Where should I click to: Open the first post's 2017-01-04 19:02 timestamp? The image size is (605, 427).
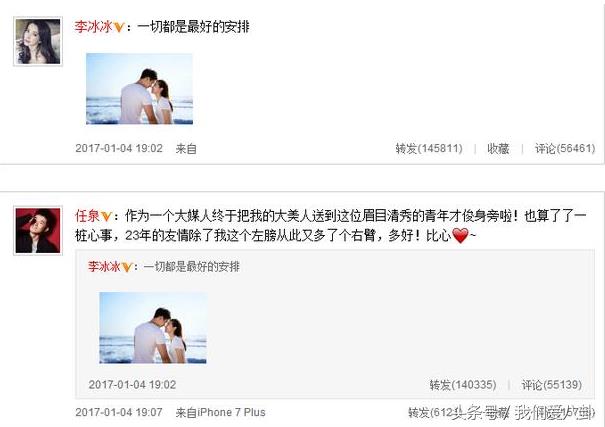[x=119, y=149]
